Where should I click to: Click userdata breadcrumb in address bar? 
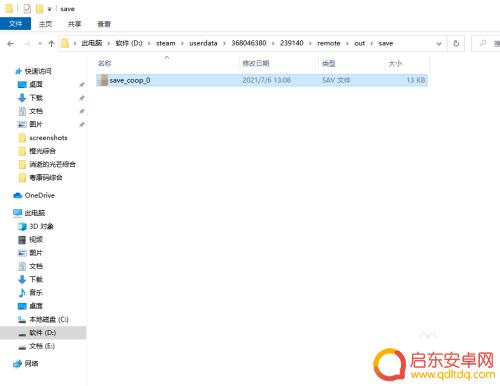[x=203, y=43]
